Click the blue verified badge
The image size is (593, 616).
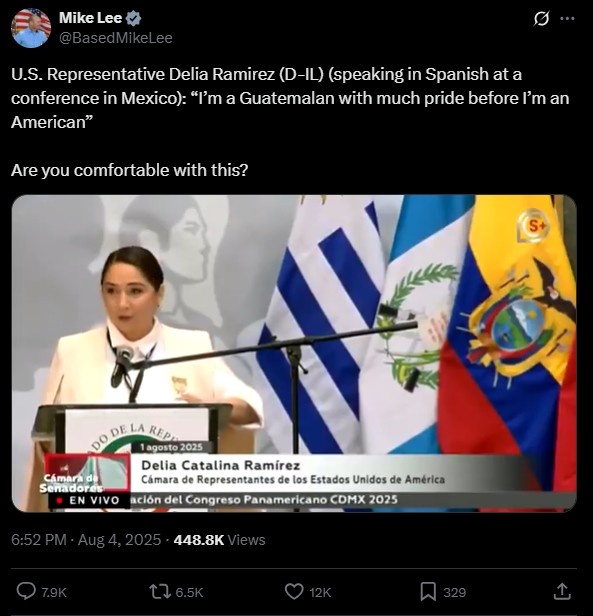pos(133,18)
